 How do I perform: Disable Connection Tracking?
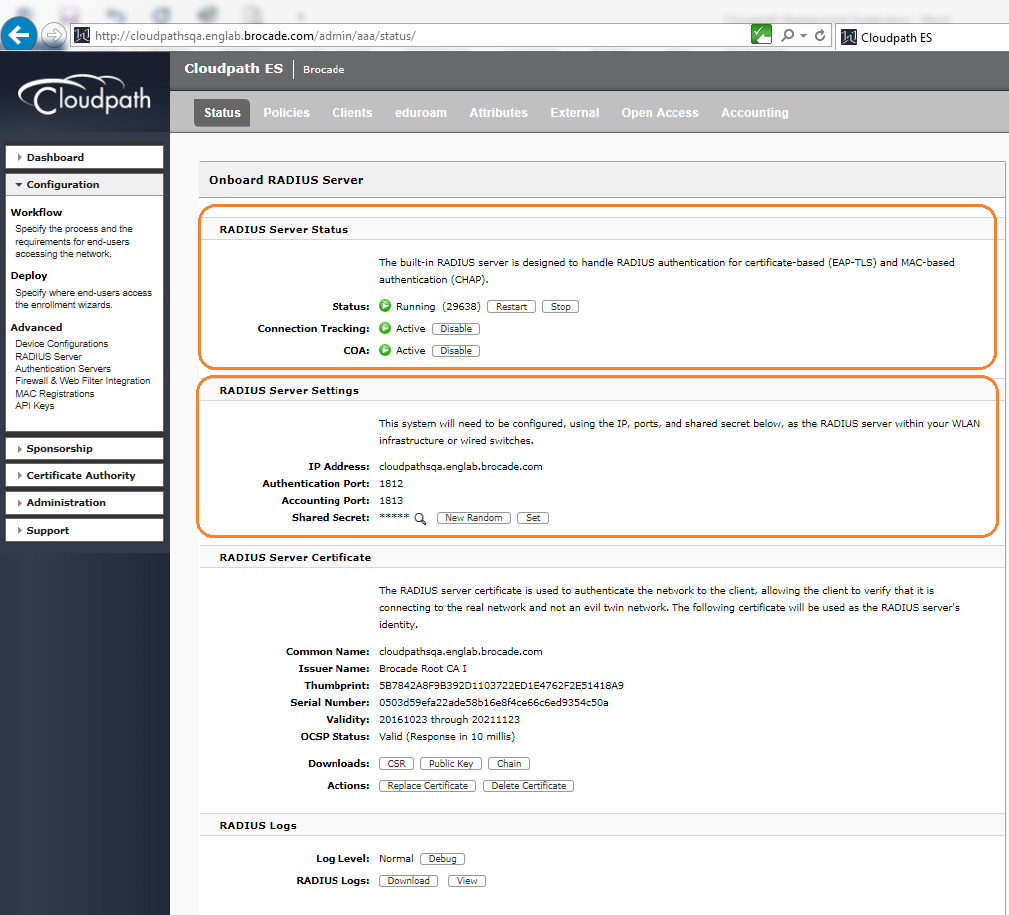456,329
